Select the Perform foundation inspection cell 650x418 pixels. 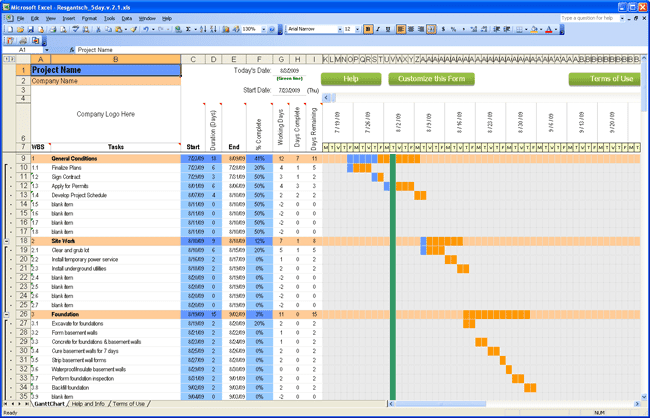pos(116,379)
